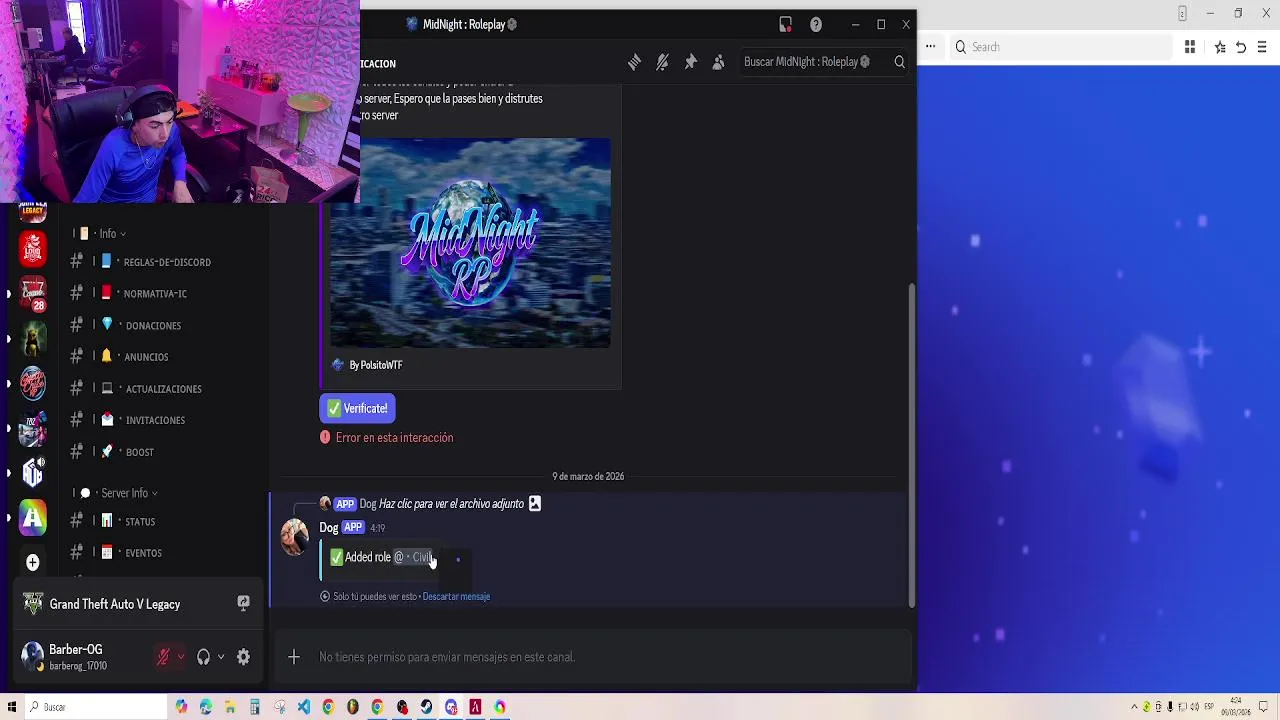Open the neon circle logo server icon
This screenshot has height=720, width=1280.
coord(33,384)
